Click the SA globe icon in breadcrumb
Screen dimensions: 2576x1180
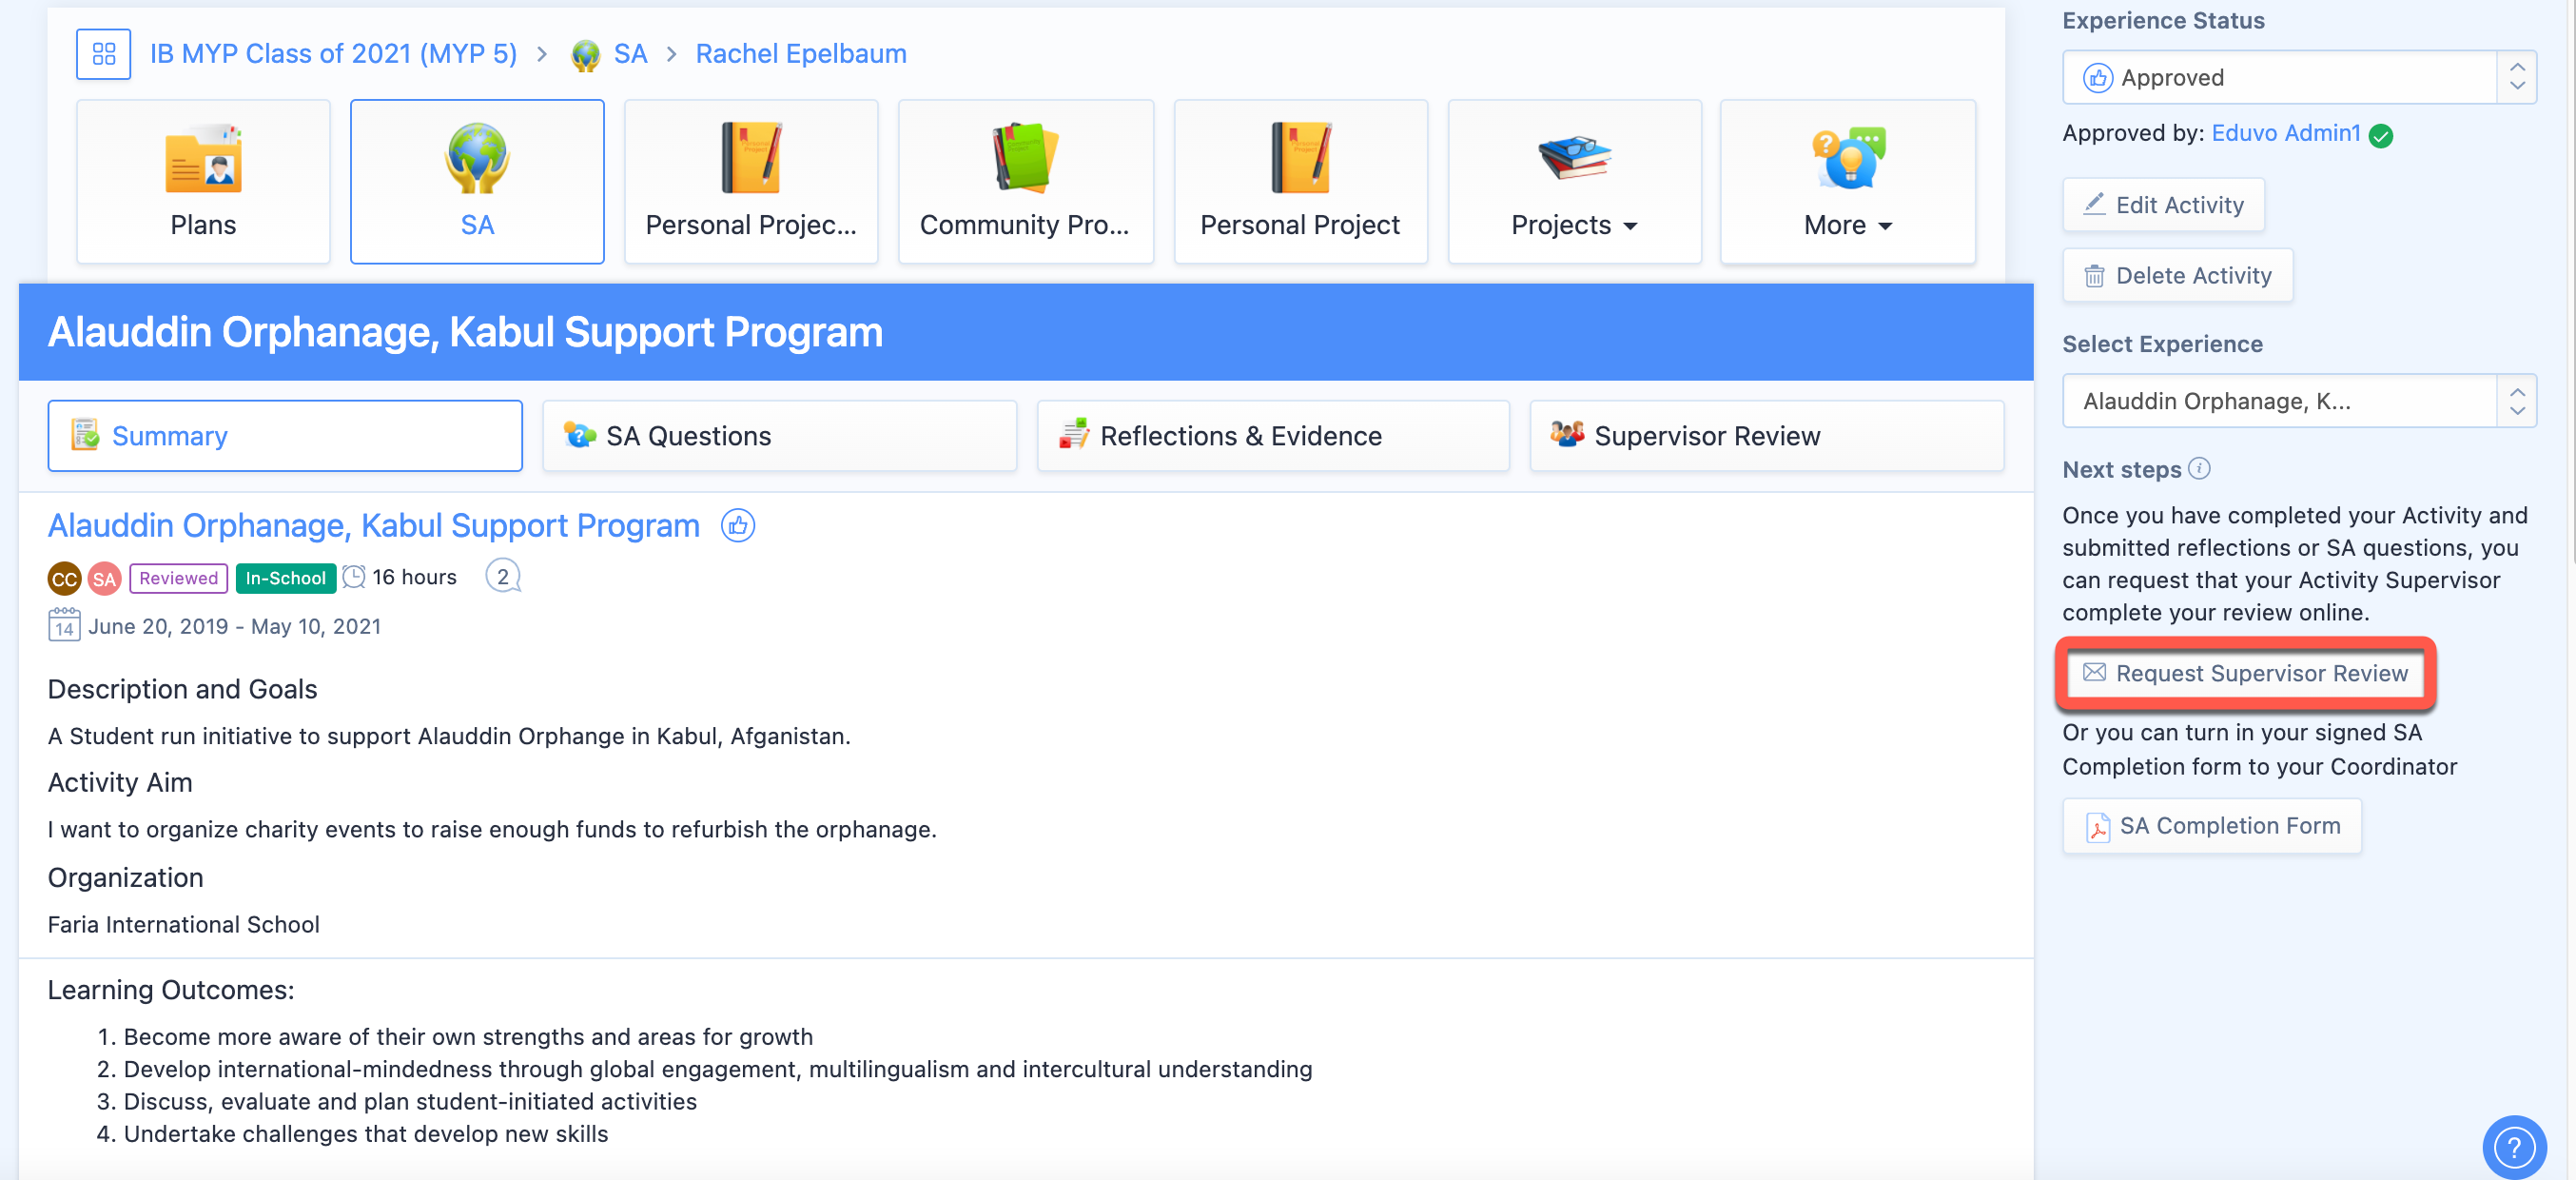tap(585, 55)
